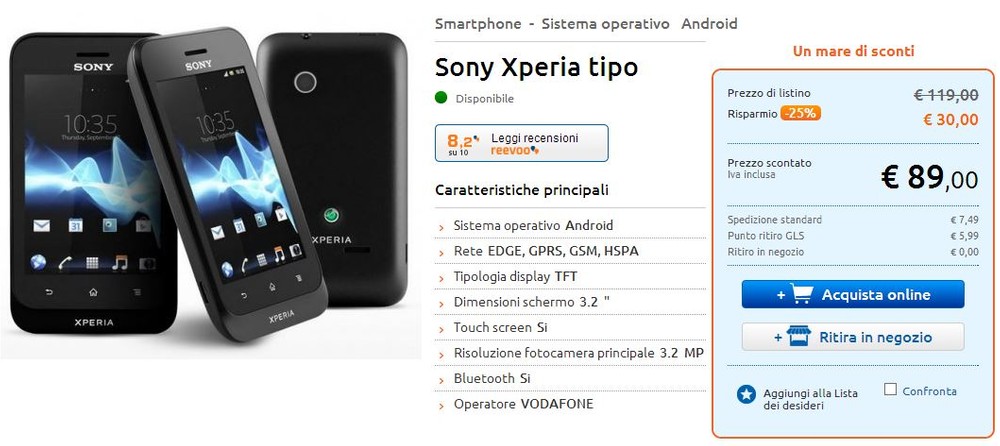This screenshot has width=1000, height=446.
Task: Select the Rete EDGE, GPRS, GSM, HSPA row
Action: (570, 251)
